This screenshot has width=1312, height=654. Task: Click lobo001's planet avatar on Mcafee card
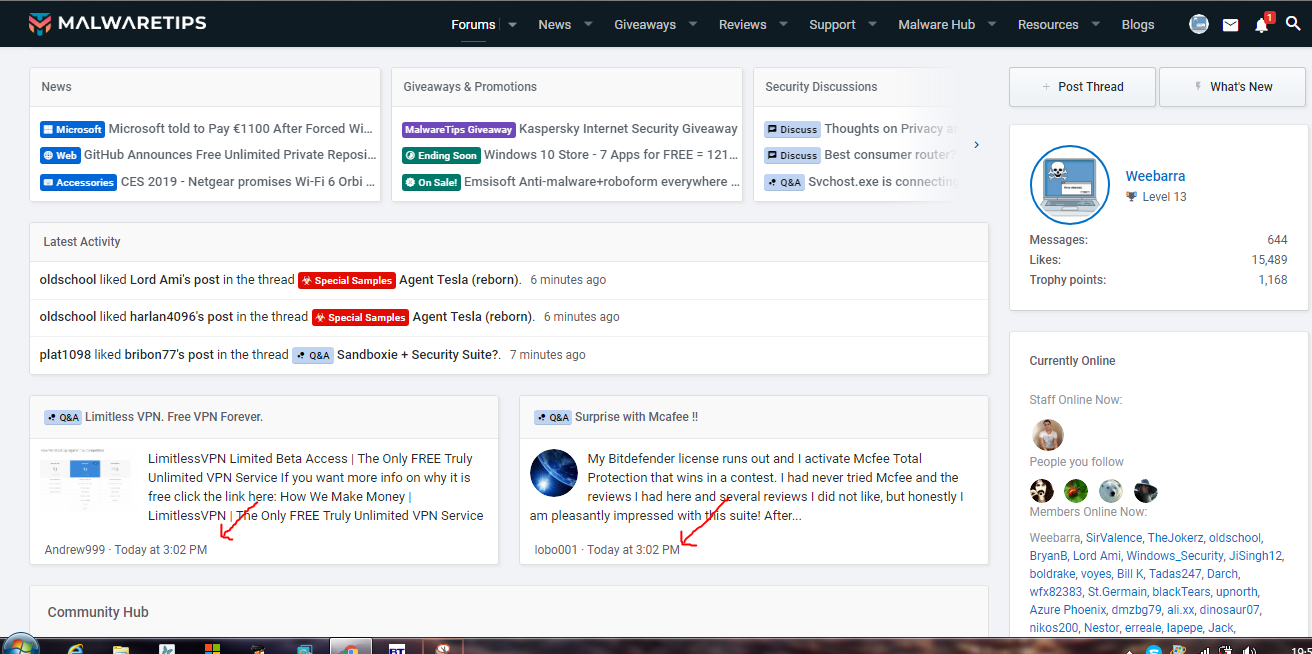(554, 474)
